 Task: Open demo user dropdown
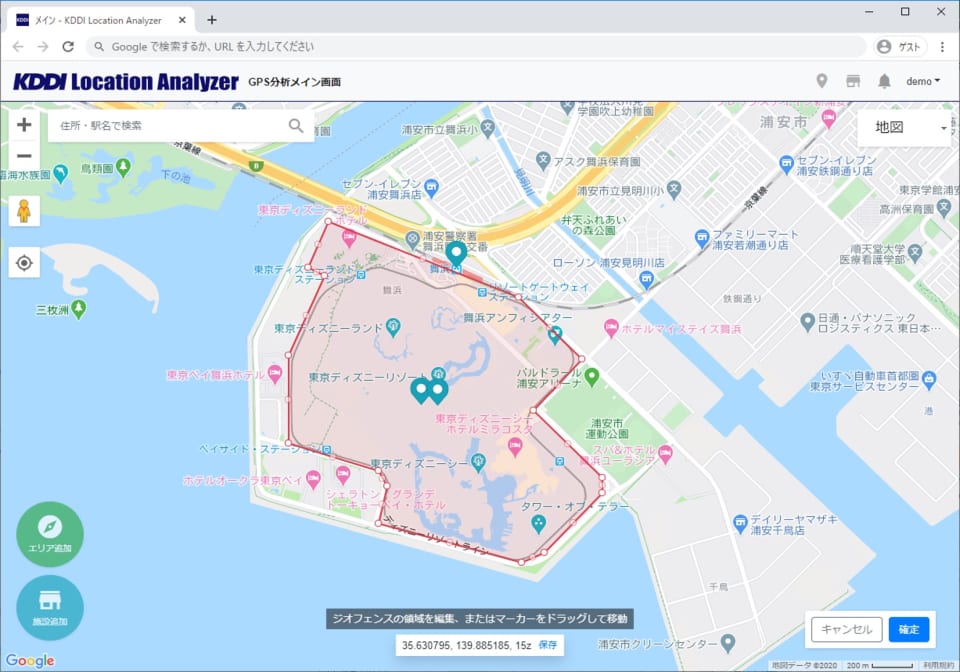tap(923, 81)
